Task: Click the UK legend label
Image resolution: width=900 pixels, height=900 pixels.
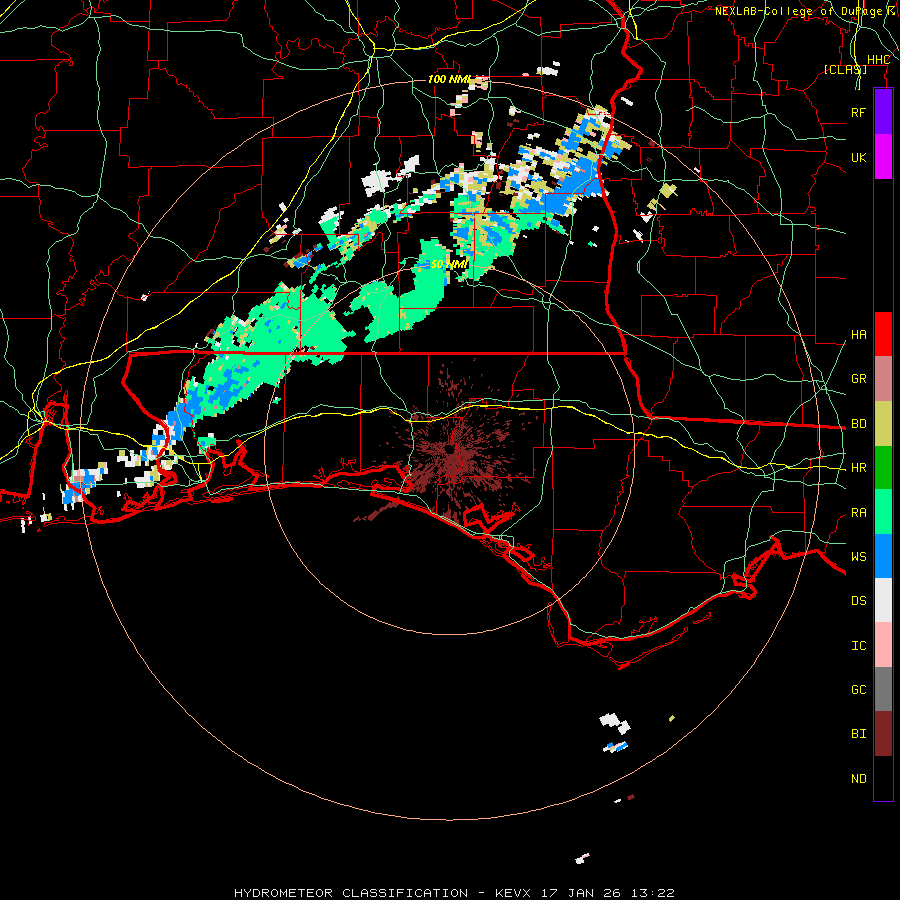Action: coord(858,157)
